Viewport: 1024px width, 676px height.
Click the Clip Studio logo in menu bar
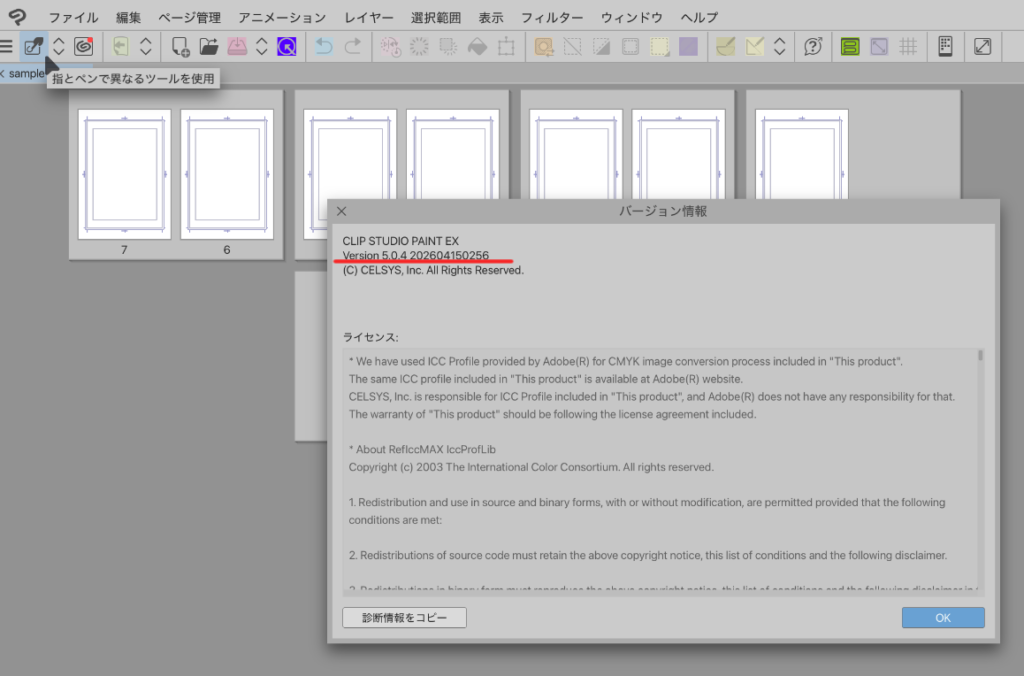click(x=18, y=17)
